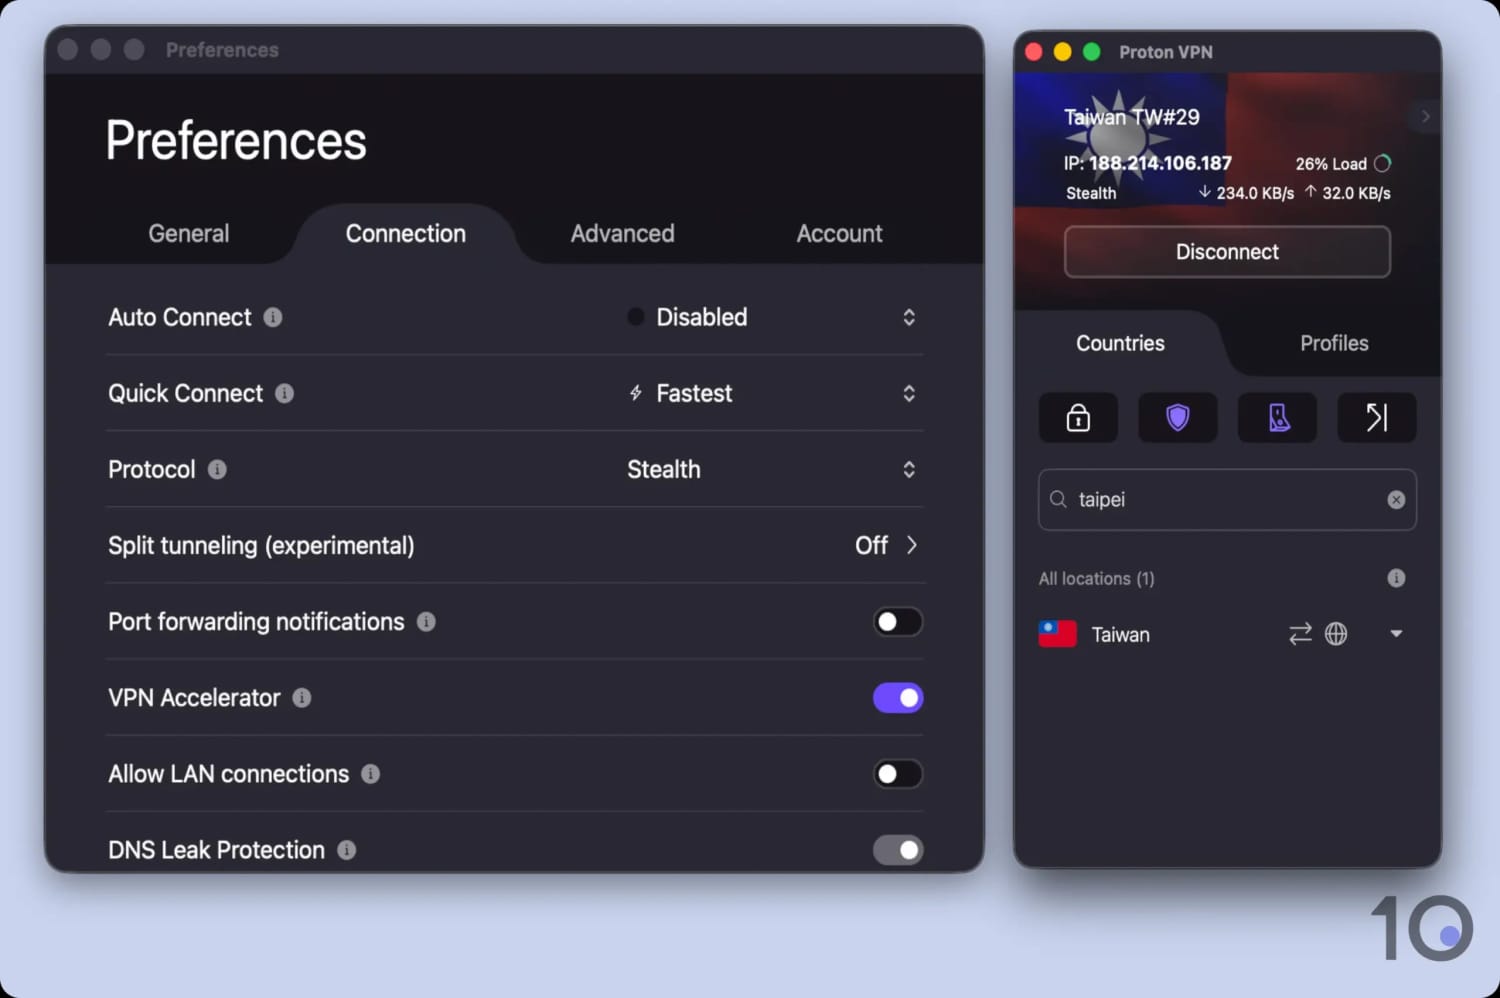Open Protocol dropdown showing Stealth

771,469
